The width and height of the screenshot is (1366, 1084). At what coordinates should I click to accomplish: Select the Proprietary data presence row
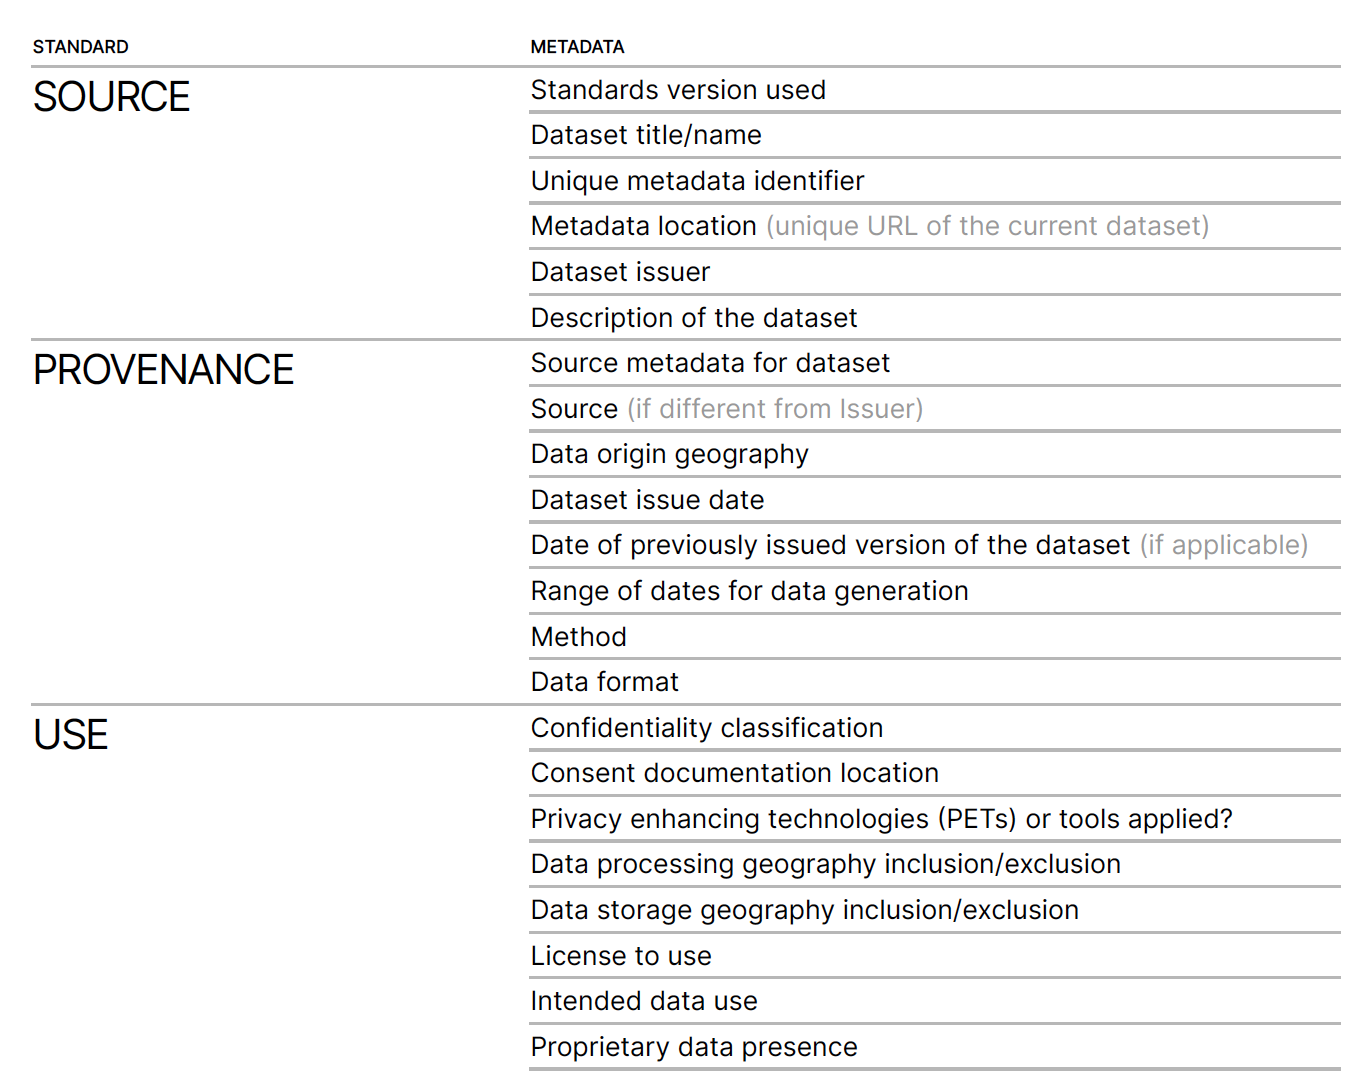point(694,1047)
